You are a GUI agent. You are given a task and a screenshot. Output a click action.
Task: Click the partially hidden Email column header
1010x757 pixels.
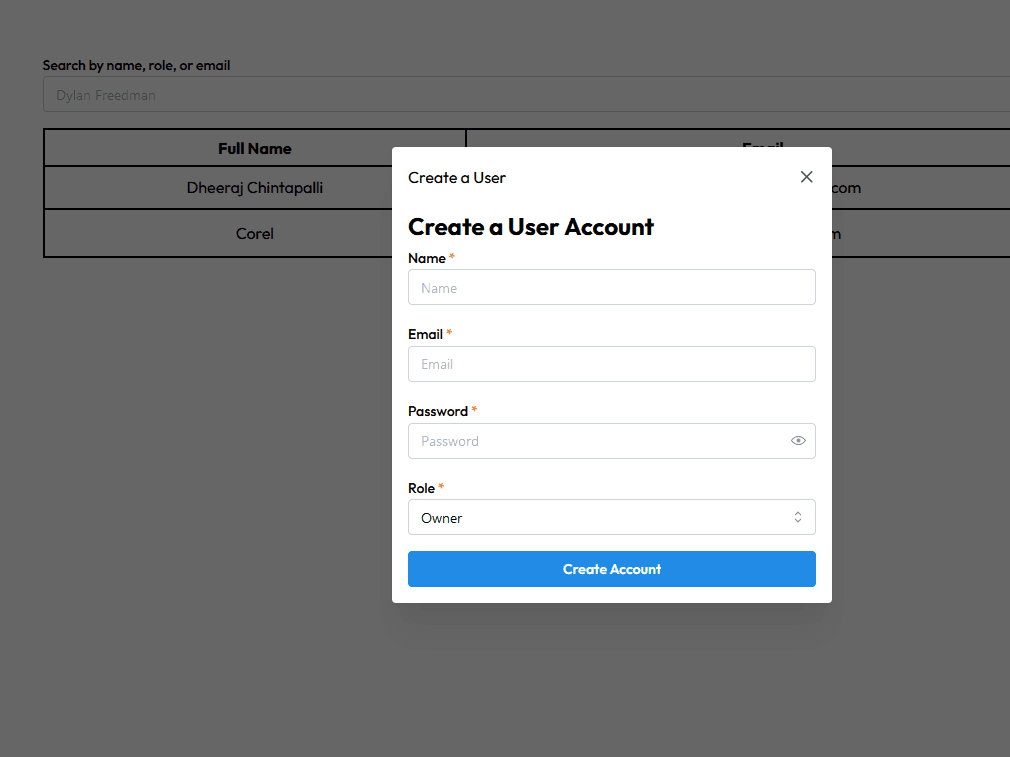point(762,142)
